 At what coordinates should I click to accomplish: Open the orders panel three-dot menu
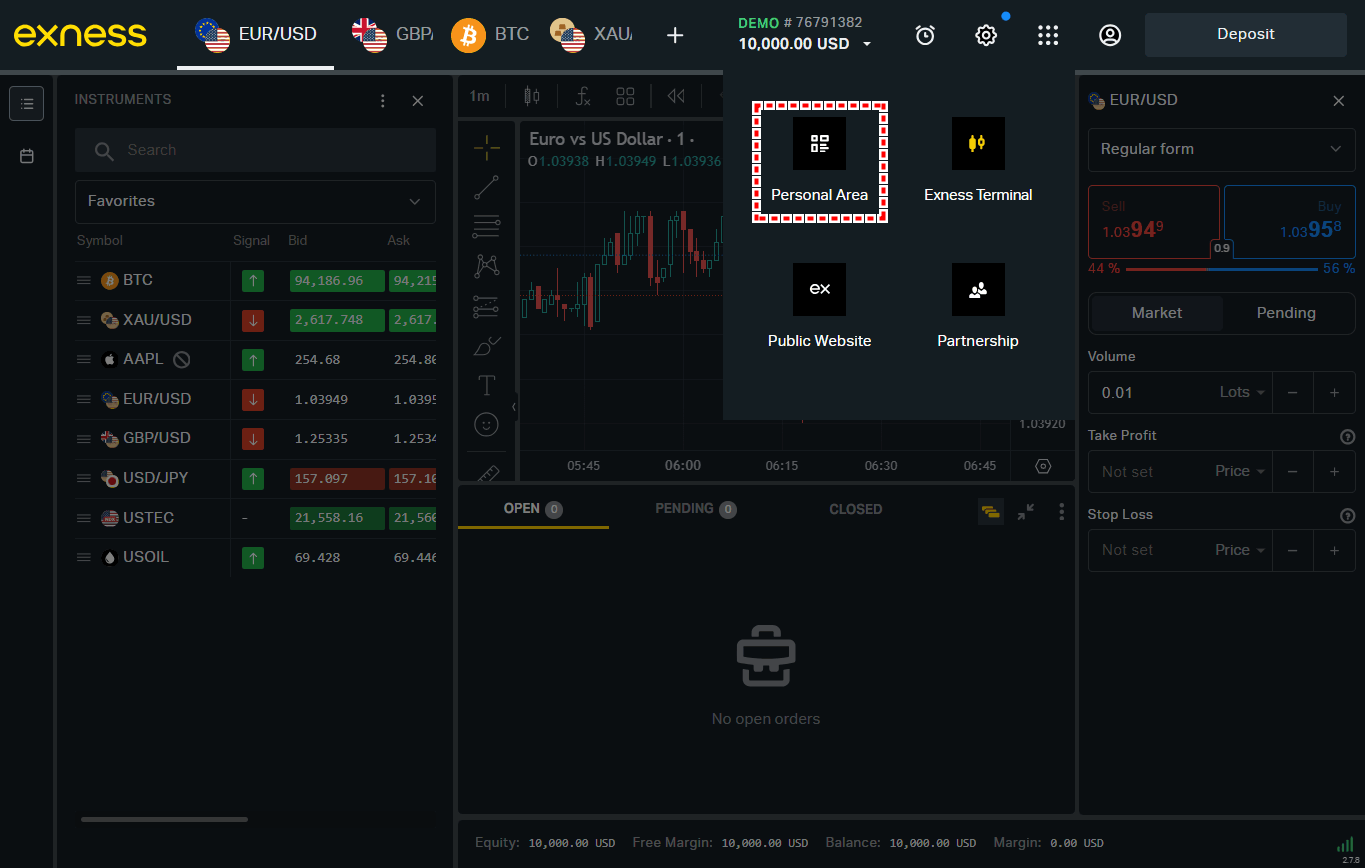(x=1062, y=511)
